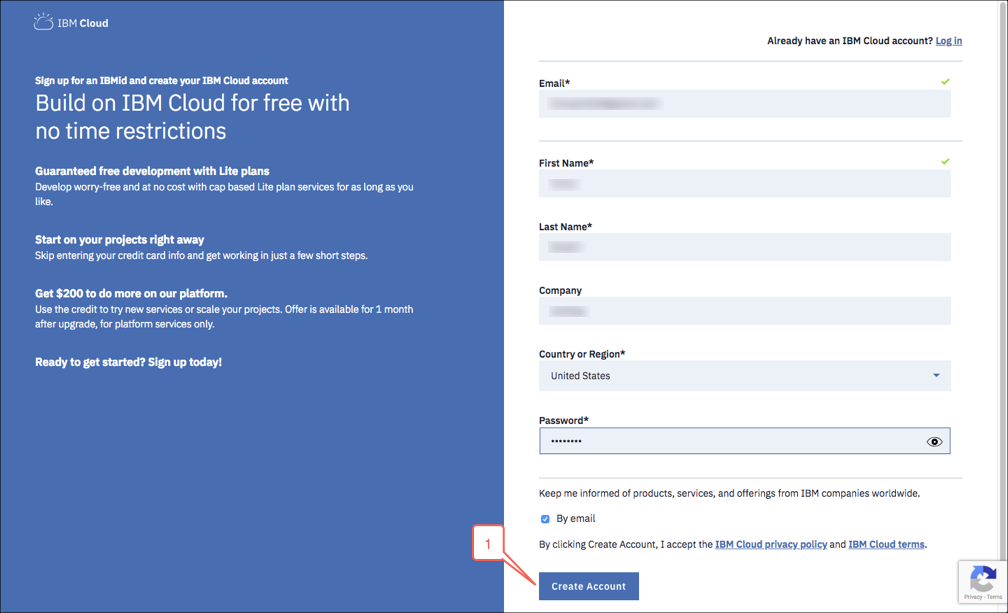Click 'Guaranteed free development with Lite plans' text
This screenshot has width=1008, height=613.
pyautogui.click(x=152, y=171)
